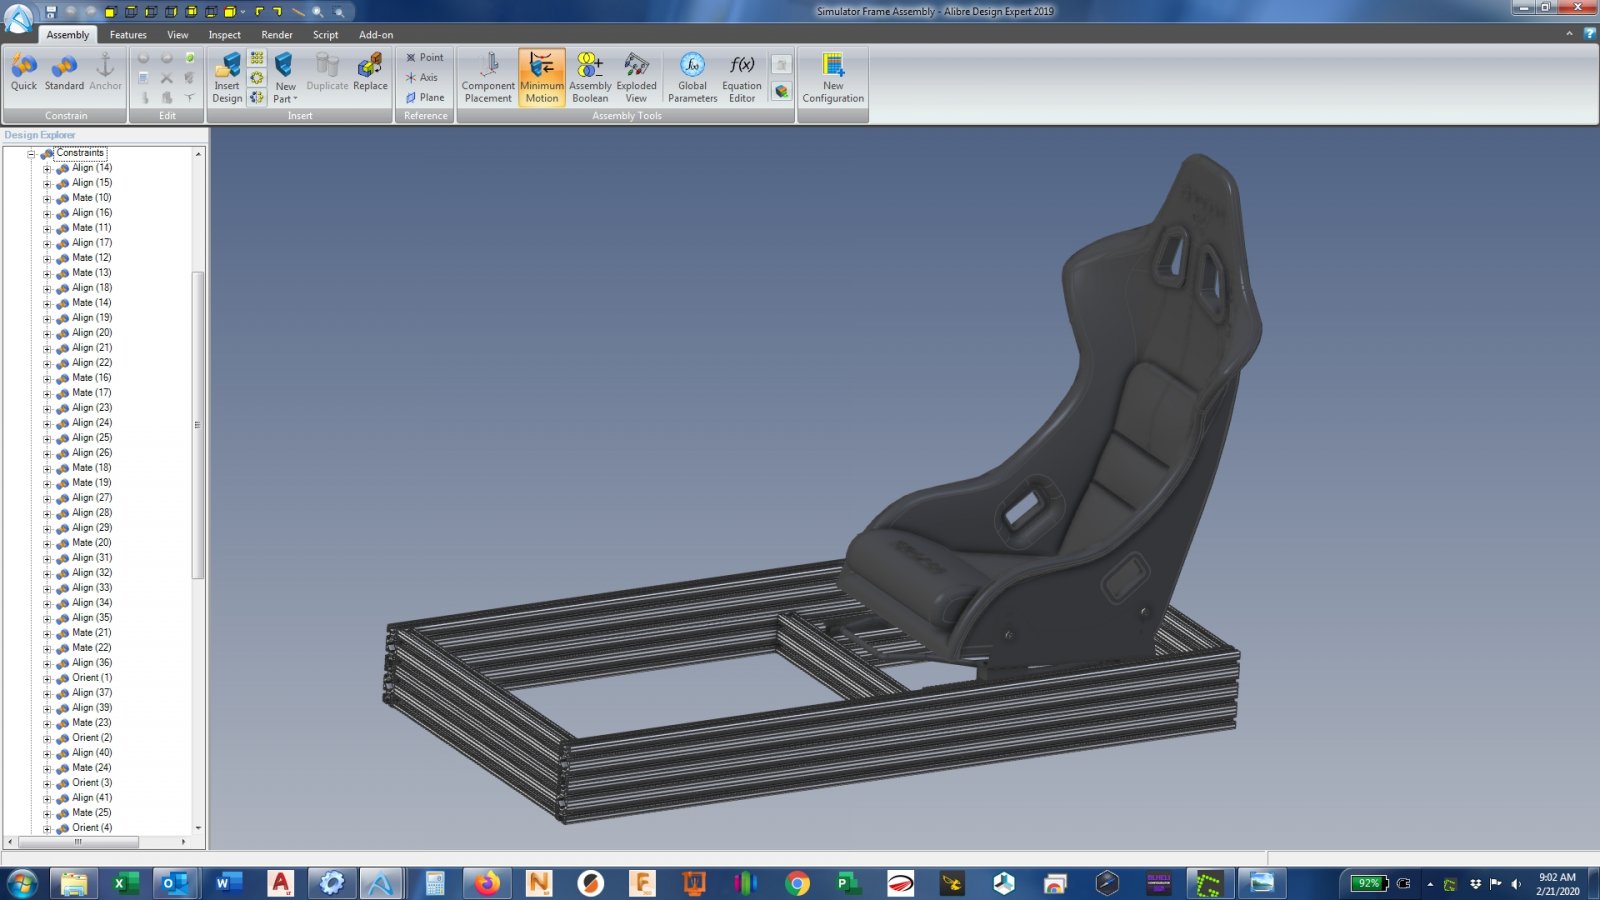1600x900 pixels.
Task: Click the zoom magnifier in quick access toolbar
Action: click(317, 12)
